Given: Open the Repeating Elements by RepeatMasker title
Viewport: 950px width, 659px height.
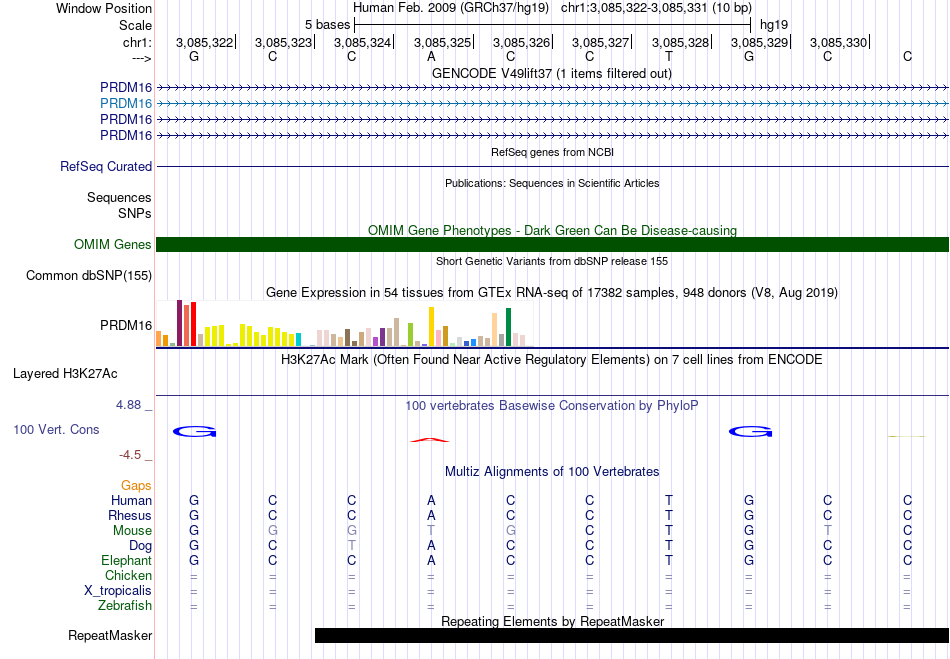Looking at the screenshot, I should pos(553,621).
